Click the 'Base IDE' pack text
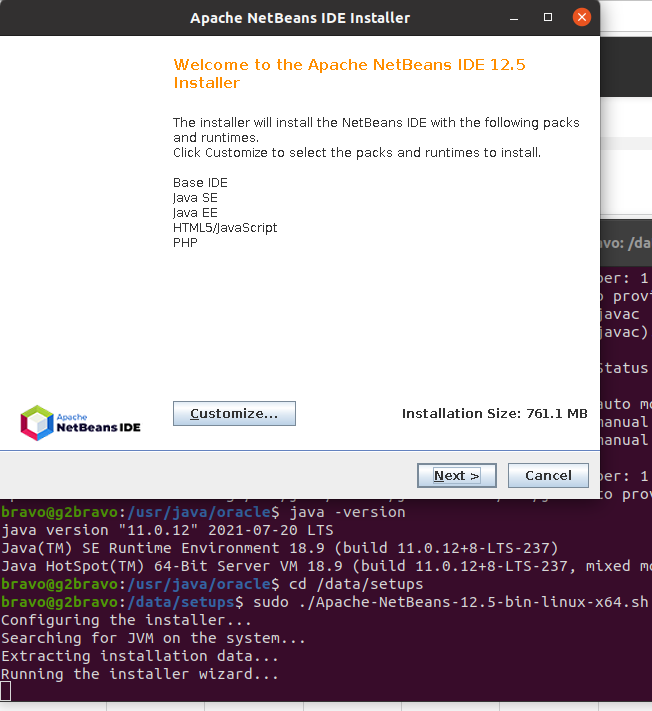The image size is (652, 711). (x=200, y=182)
